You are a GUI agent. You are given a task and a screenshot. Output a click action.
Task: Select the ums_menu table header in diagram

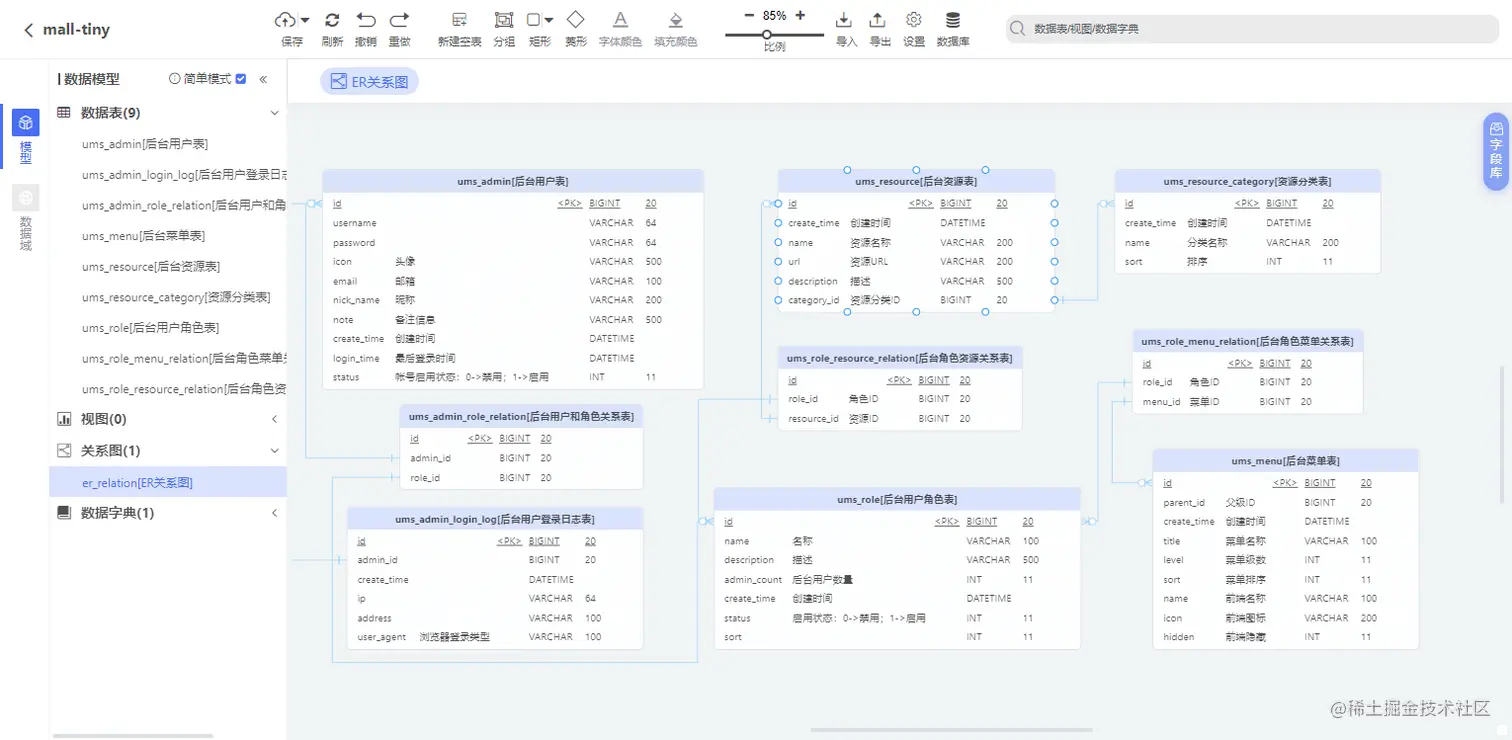coord(1285,460)
